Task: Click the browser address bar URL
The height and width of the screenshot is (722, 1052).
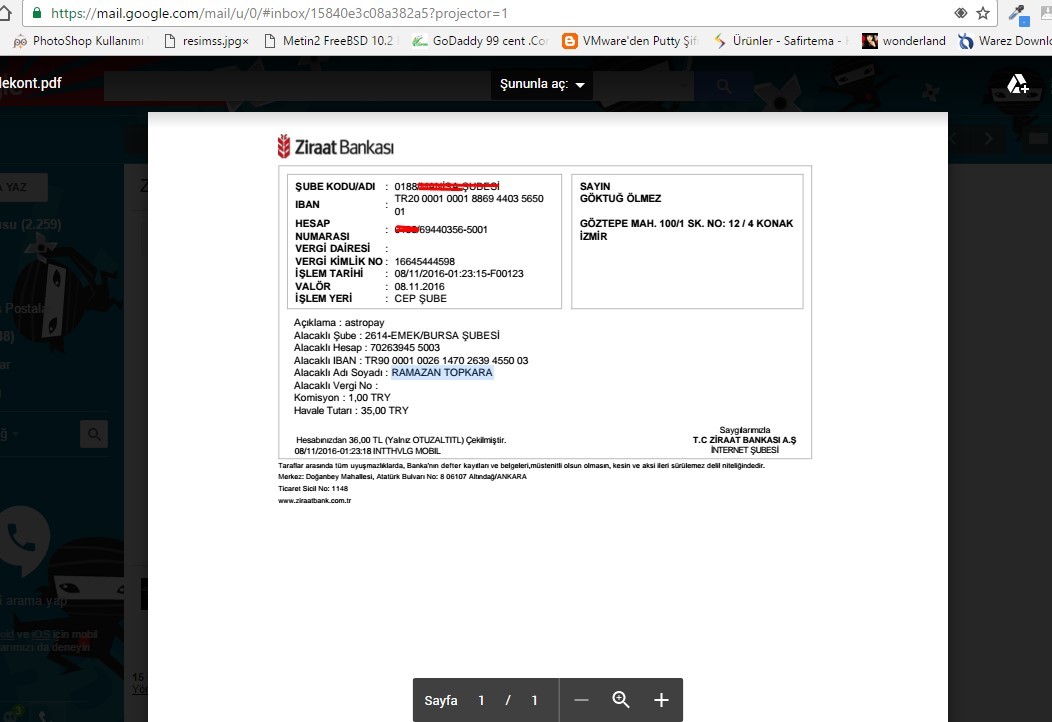Action: [x=279, y=13]
